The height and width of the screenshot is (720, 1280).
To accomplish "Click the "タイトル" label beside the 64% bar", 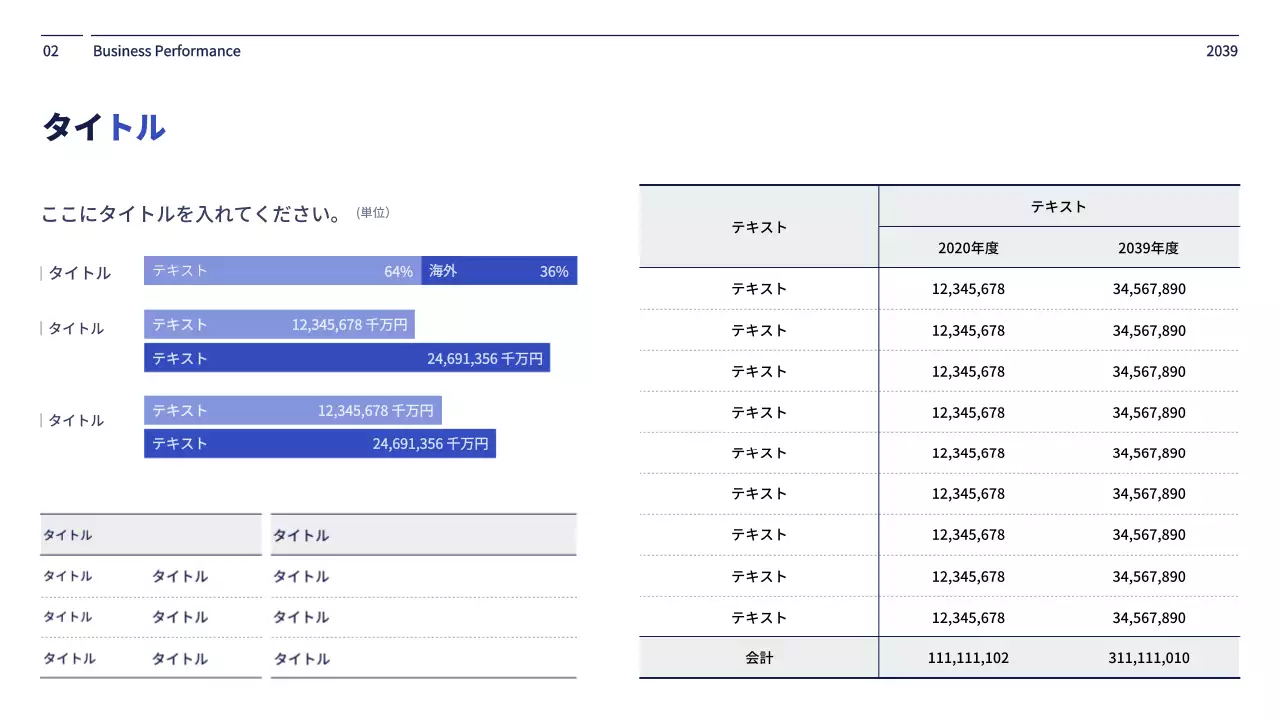I will pos(80,273).
